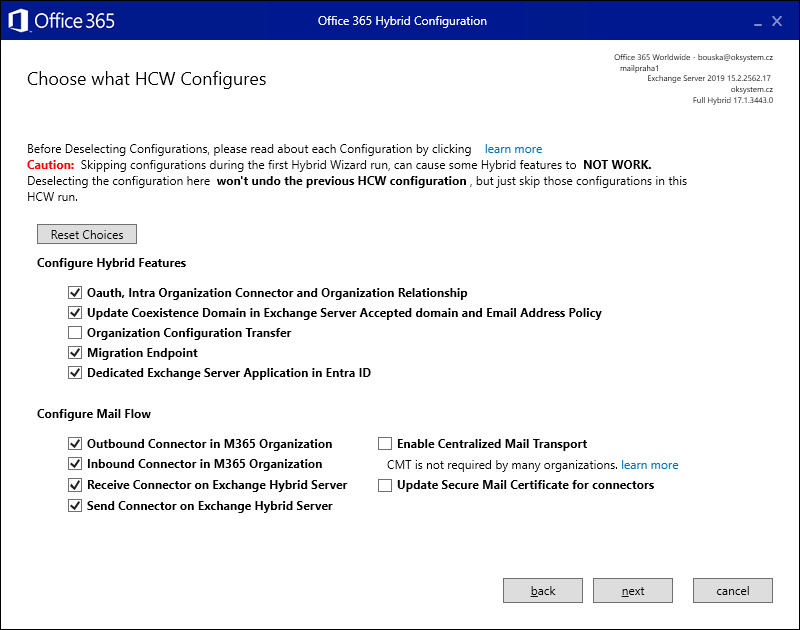
Task: Click the next button
Action: pos(632,590)
